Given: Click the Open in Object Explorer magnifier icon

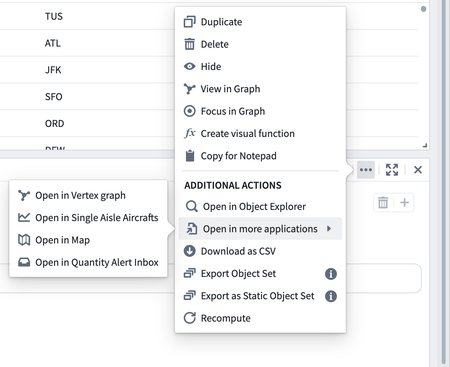Looking at the screenshot, I should [x=191, y=207].
